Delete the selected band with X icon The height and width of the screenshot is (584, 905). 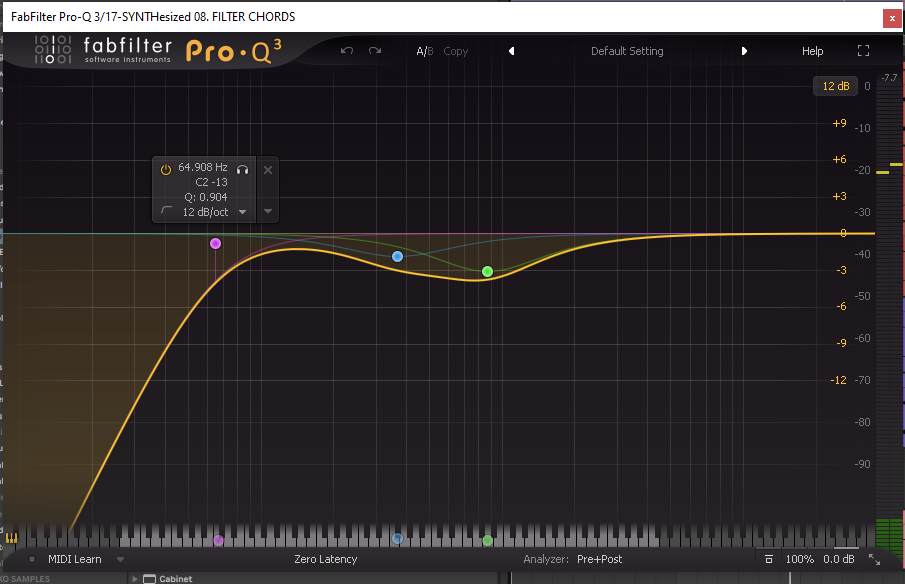tap(268, 170)
